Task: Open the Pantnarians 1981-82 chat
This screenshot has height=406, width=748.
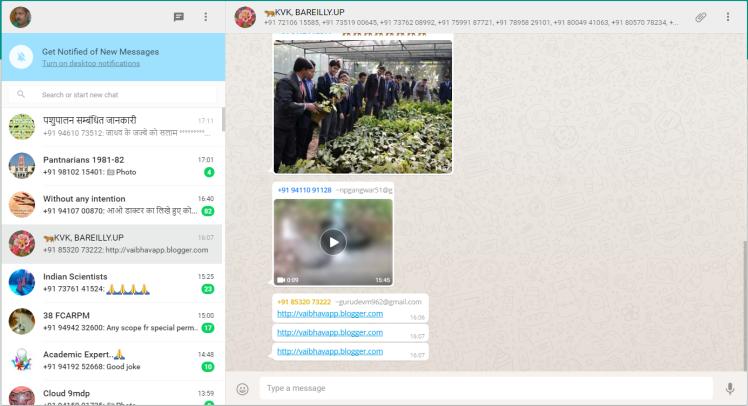Action: pyautogui.click(x=112, y=166)
